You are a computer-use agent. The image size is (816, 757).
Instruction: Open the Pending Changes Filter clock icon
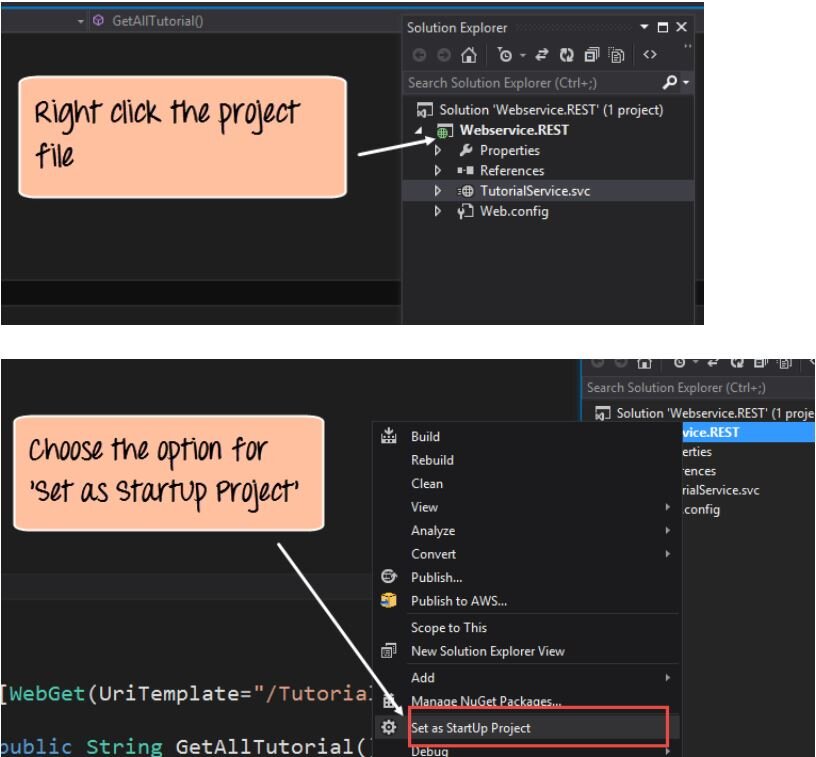coord(505,55)
